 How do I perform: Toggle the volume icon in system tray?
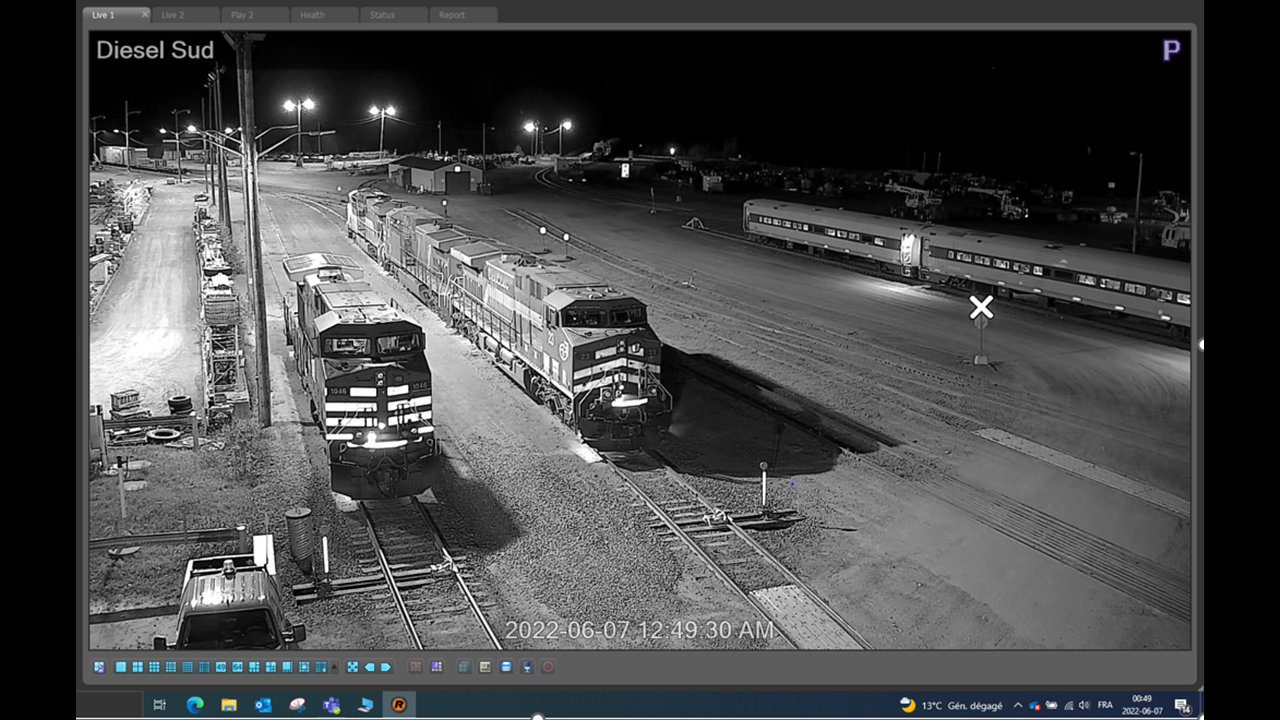(x=1084, y=705)
